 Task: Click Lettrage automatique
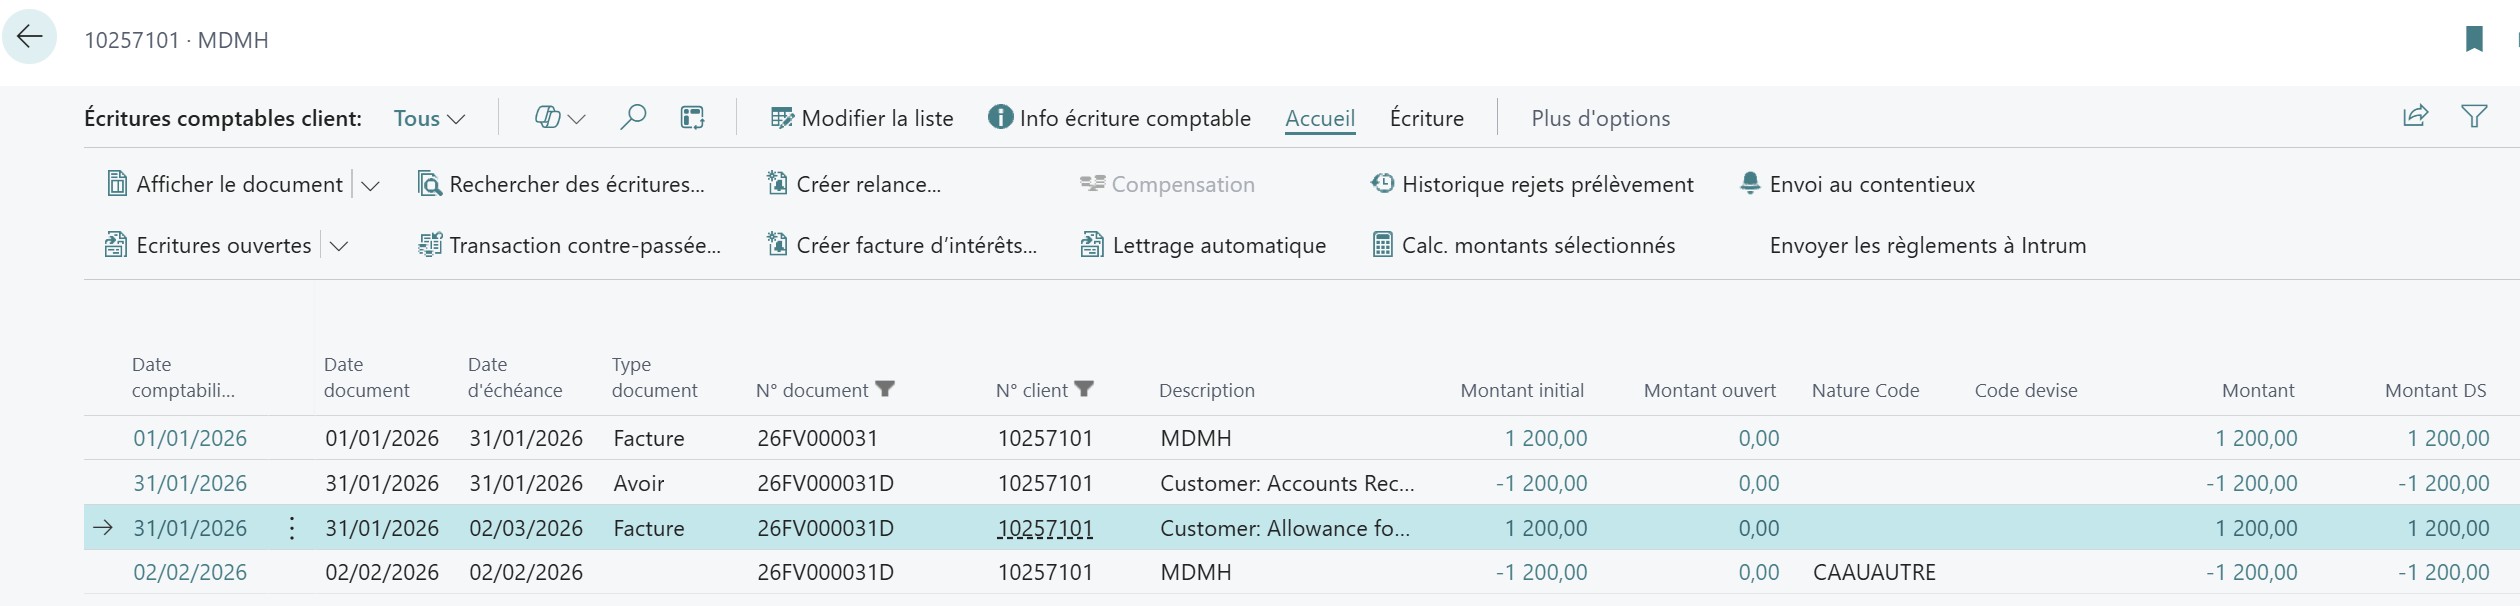click(1203, 245)
